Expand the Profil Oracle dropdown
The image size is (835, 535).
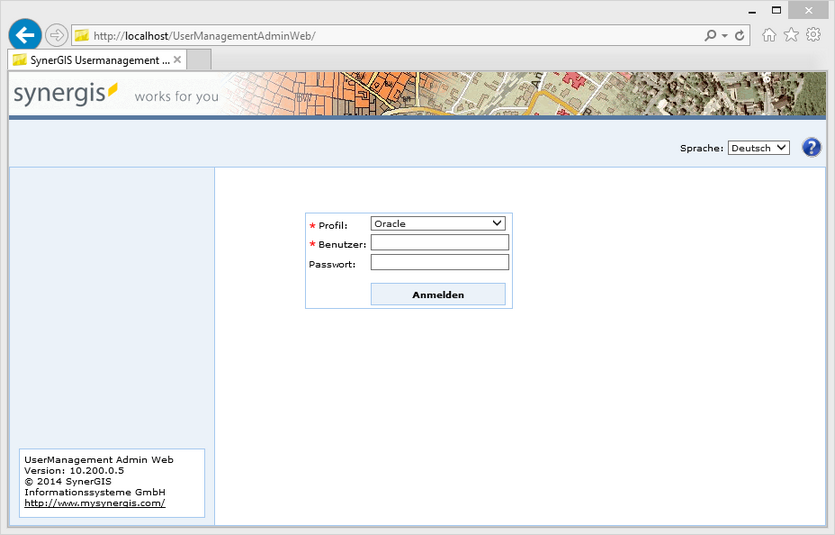[438, 224]
